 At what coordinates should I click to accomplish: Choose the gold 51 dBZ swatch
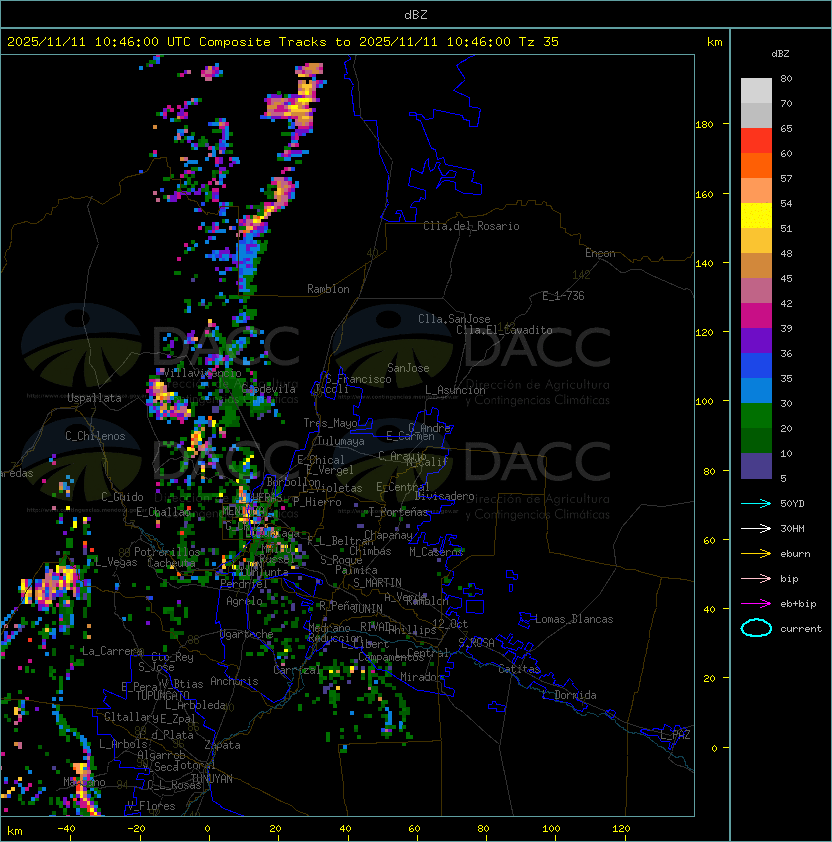pyautogui.click(x=756, y=241)
